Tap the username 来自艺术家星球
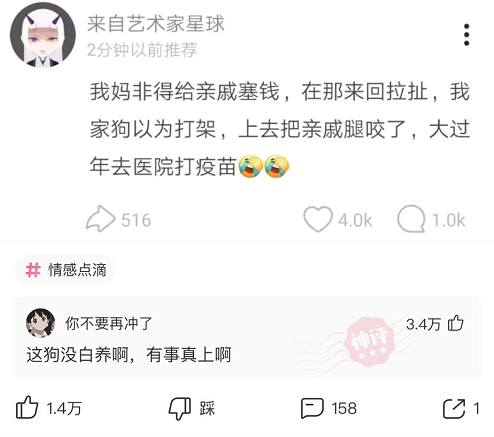 (155, 24)
